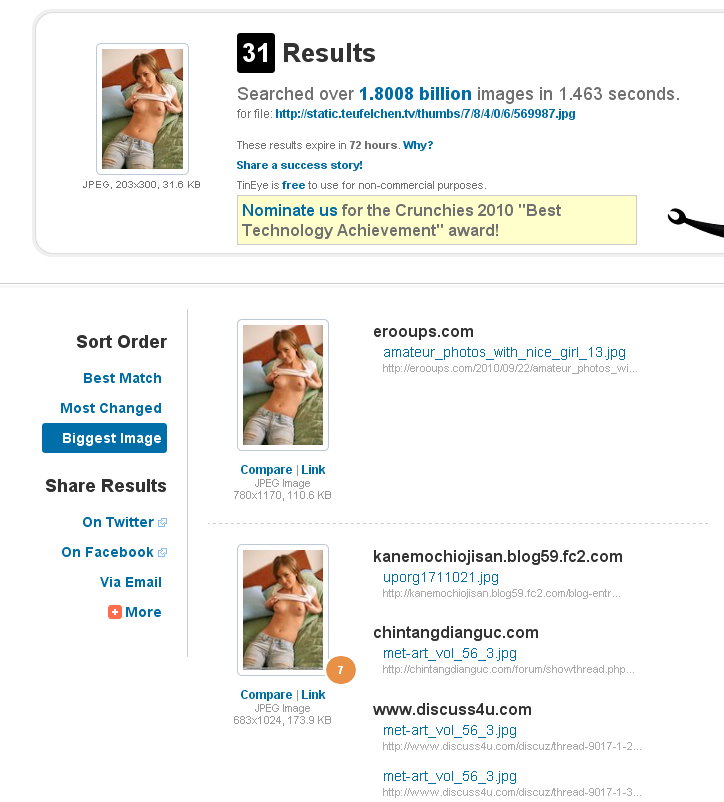The width and height of the screenshot is (724, 802).
Task: Select the Biggest Image sort option
Action: click(104, 438)
